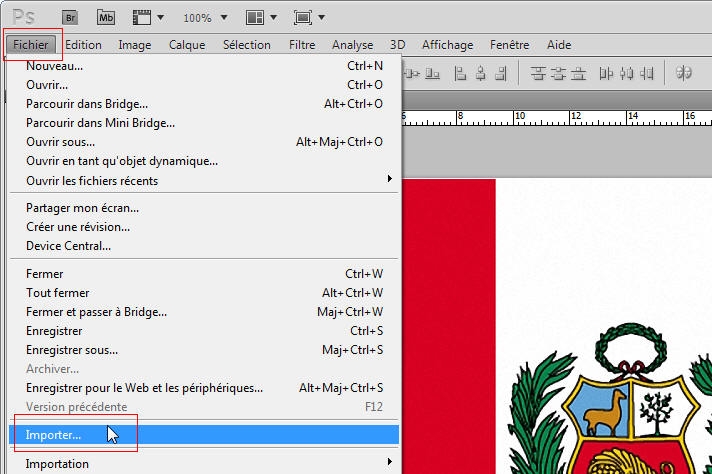Open the Fenêtre menu
This screenshot has height=474, width=712.
[509, 44]
